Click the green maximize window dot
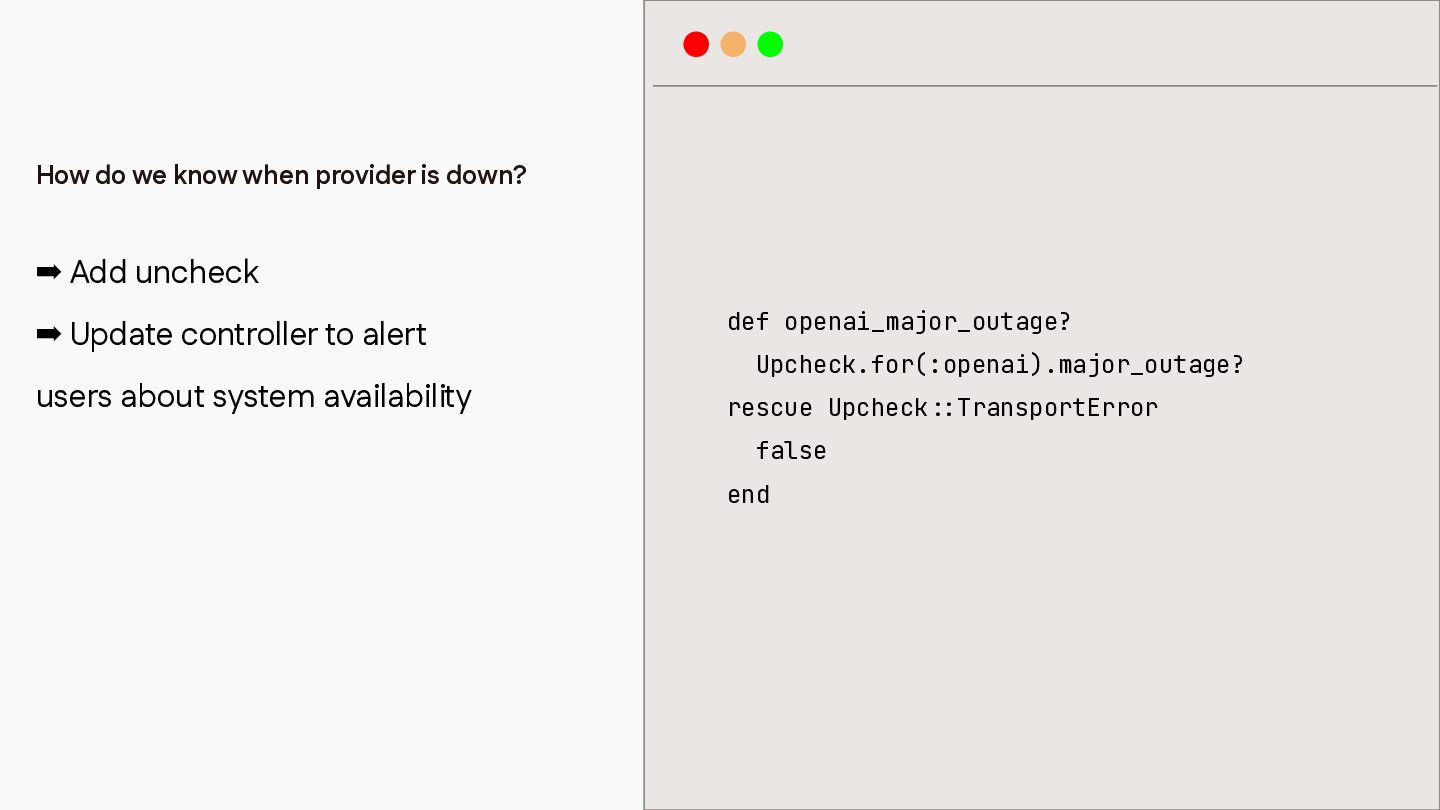 coord(770,44)
